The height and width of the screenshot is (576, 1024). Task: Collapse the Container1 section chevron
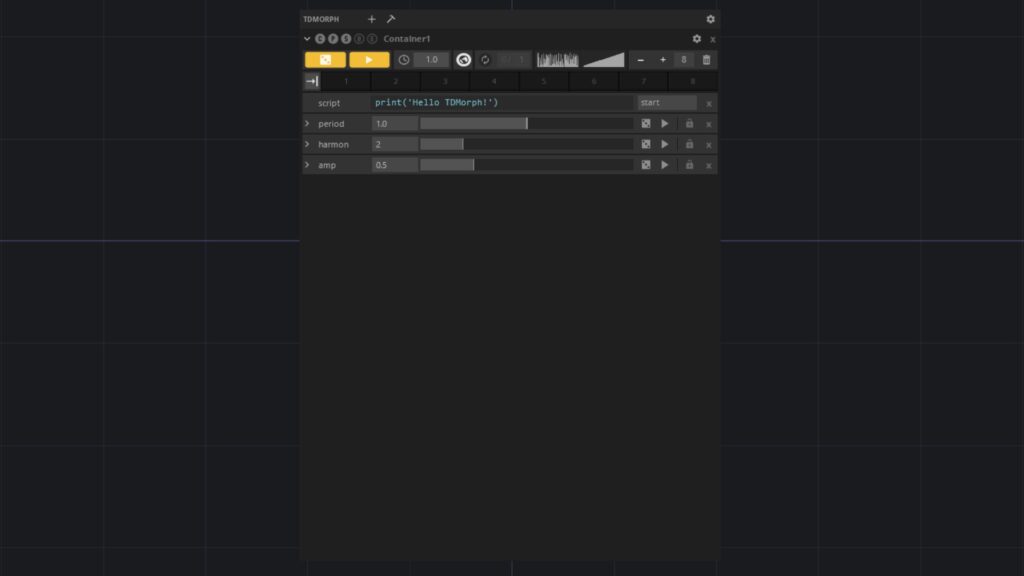(308, 39)
